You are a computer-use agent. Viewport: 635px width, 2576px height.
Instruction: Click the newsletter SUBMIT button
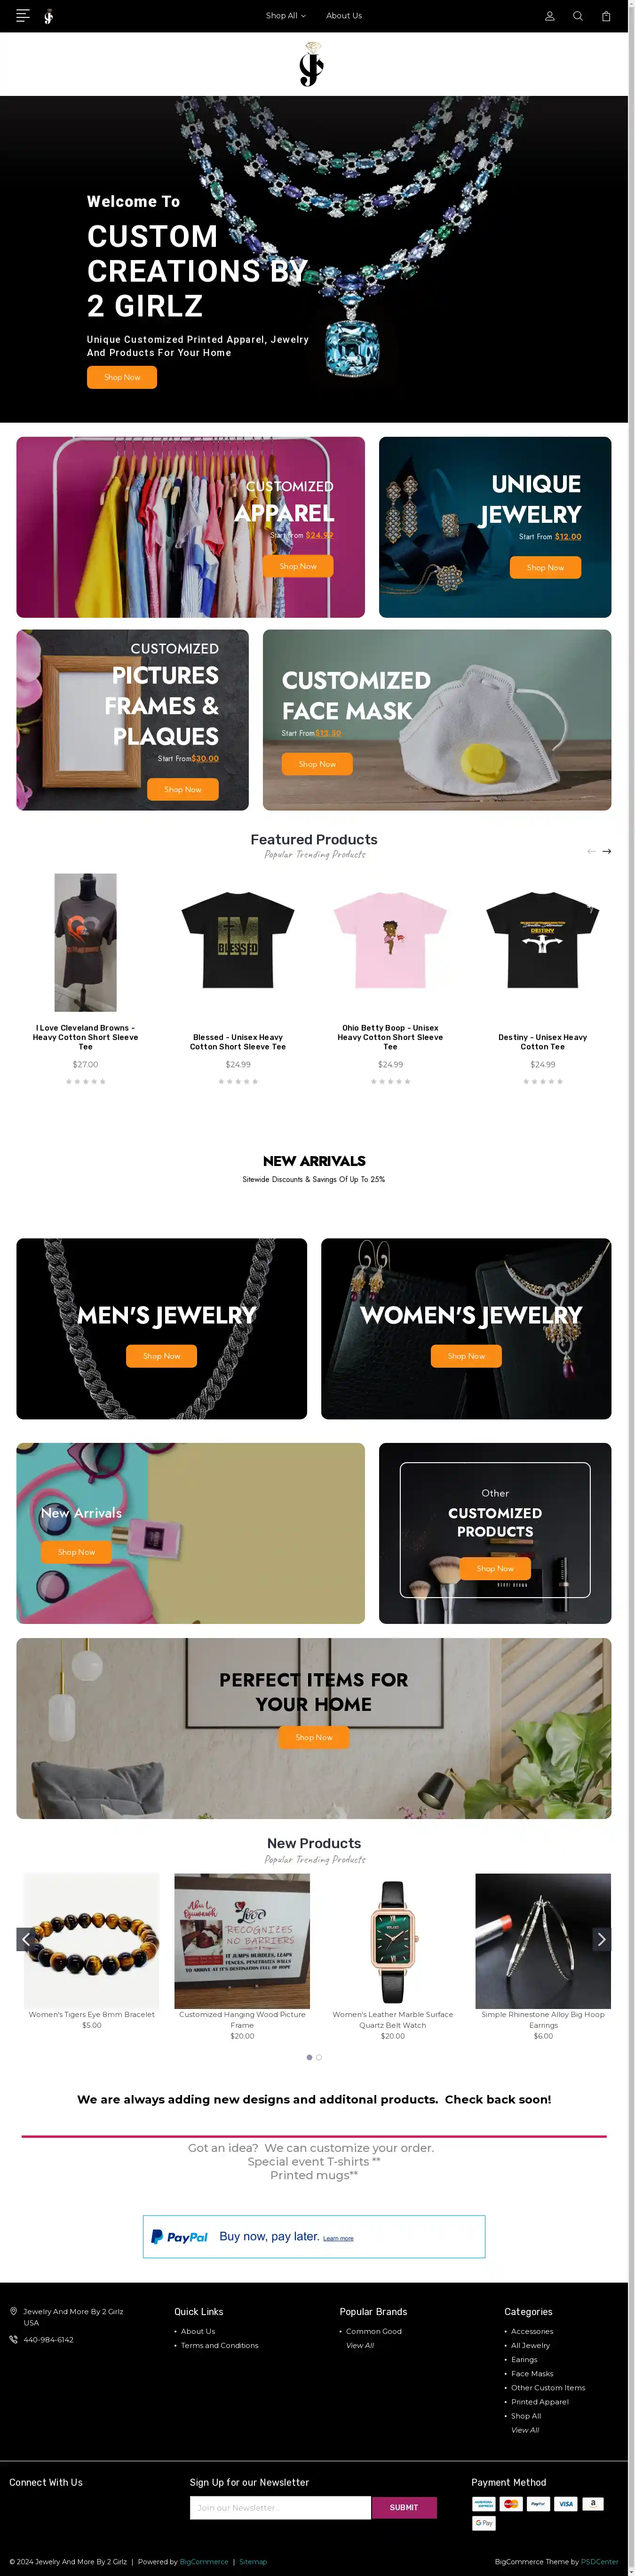click(404, 2507)
